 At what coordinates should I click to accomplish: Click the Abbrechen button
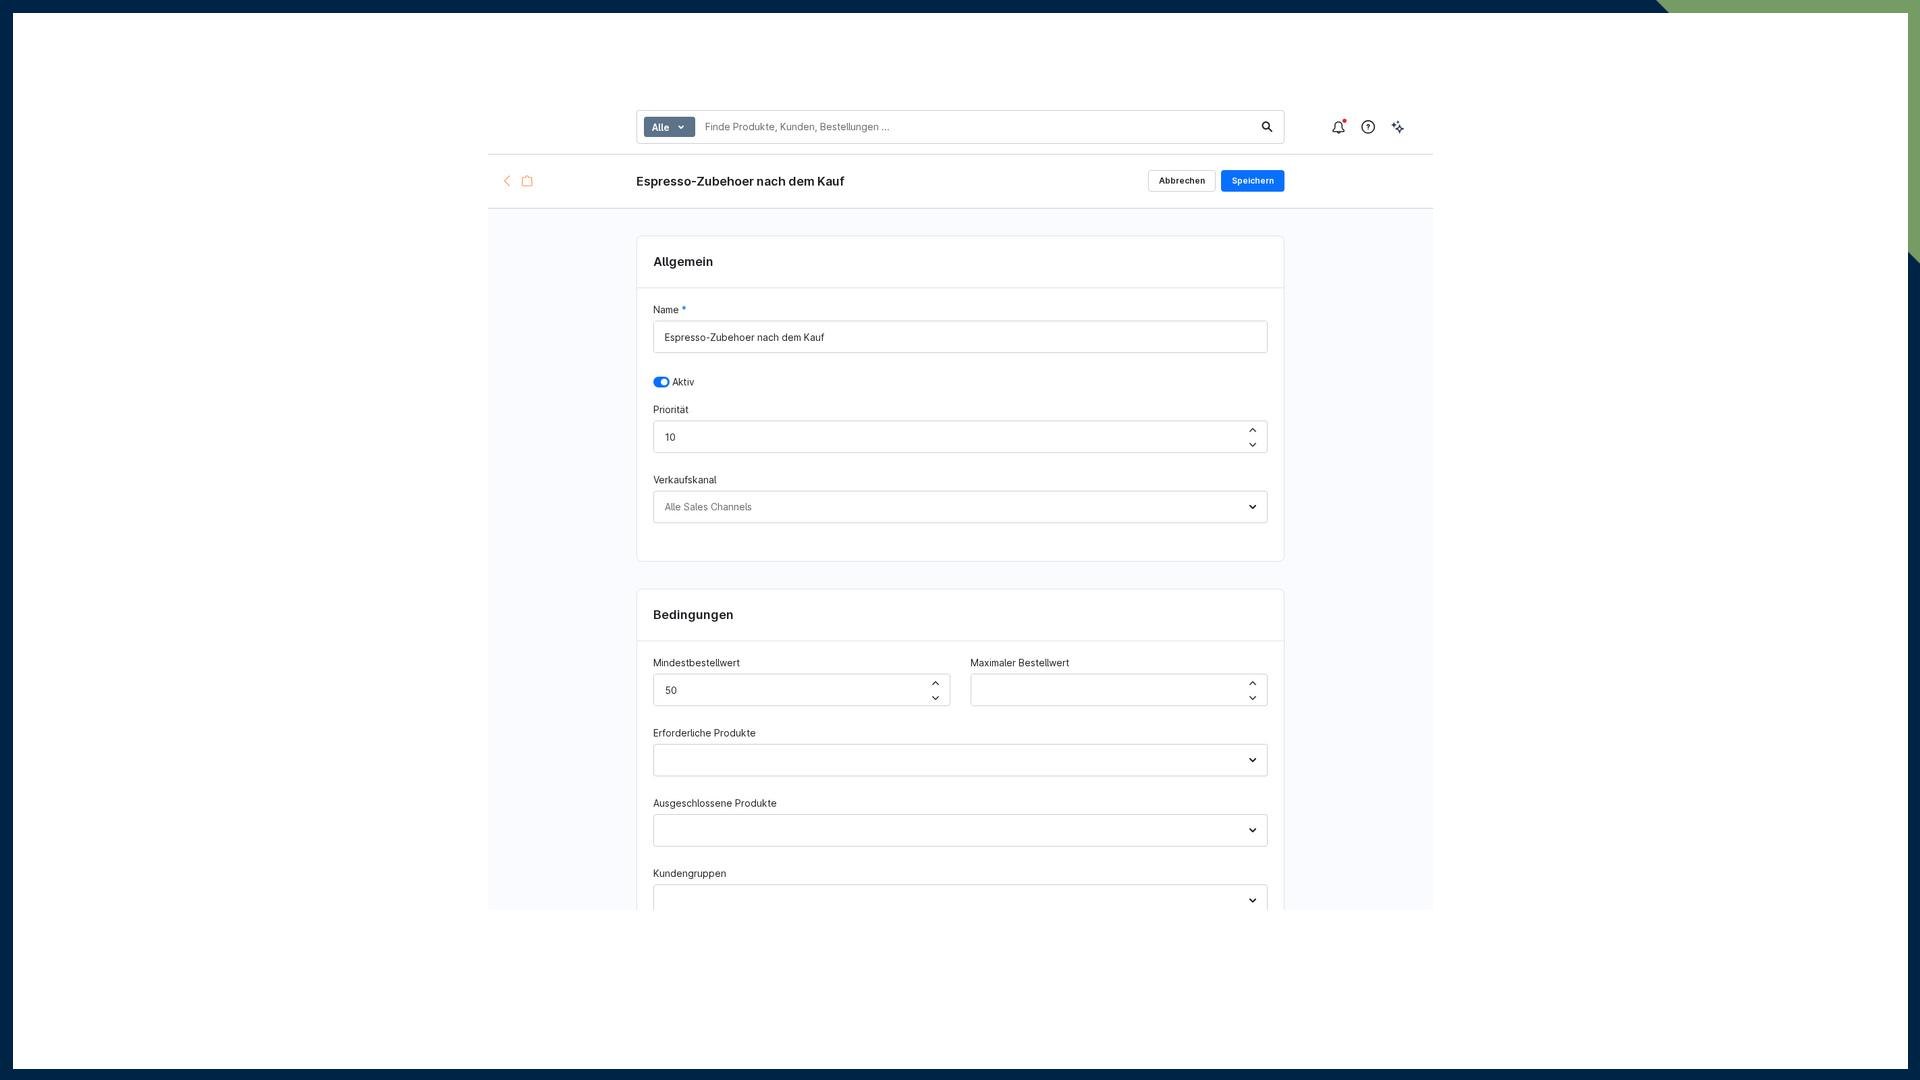click(x=1182, y=181)
